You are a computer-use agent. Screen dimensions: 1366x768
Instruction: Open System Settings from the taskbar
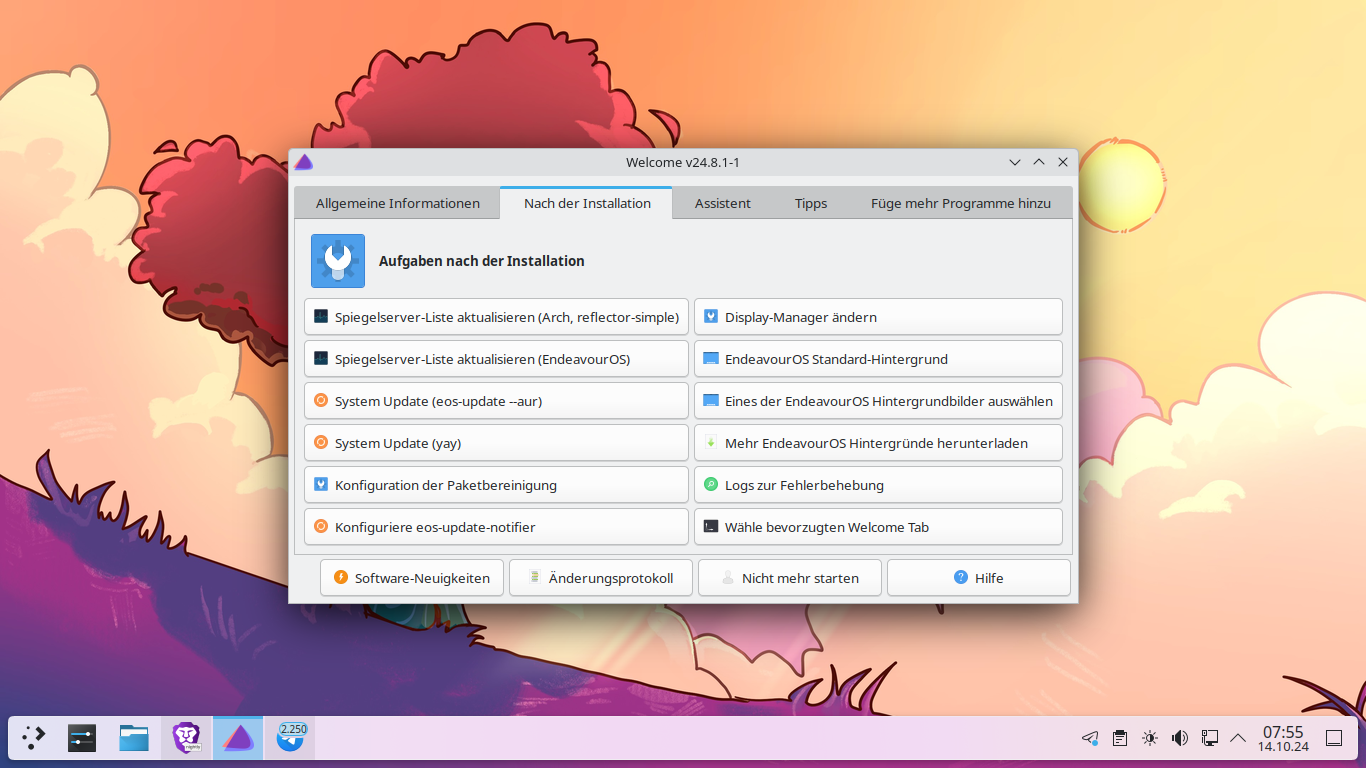coord(82,738)
